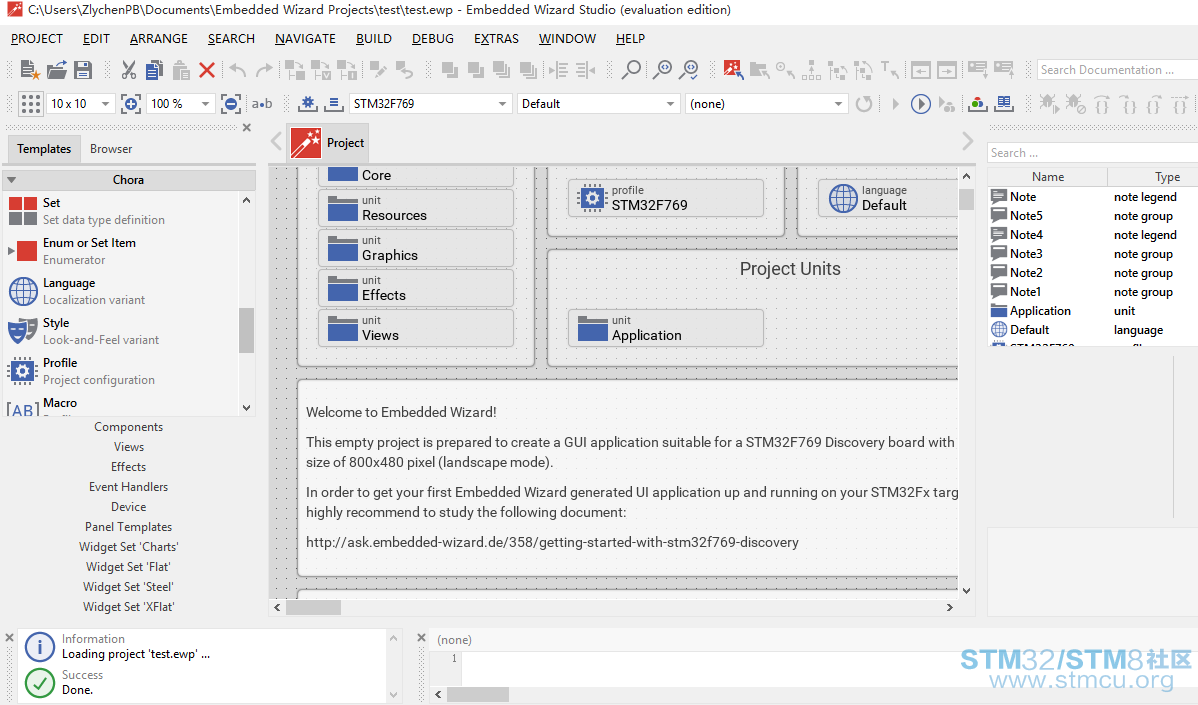Viewport: 1198px width, 705px height.
Task: Expand the Enum or Set Item arrow
Action: tap(11, 251)
